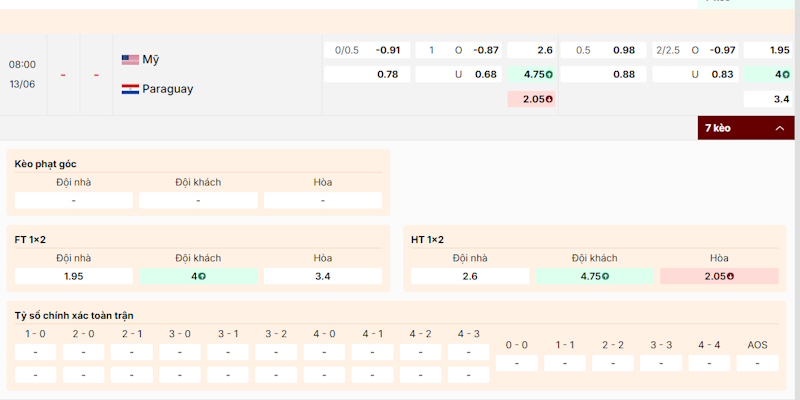Viewport: 800px width, 400px height.
Task: Select HT 1×2 Đội nhà odds 2.6
Action: (470, 276)
